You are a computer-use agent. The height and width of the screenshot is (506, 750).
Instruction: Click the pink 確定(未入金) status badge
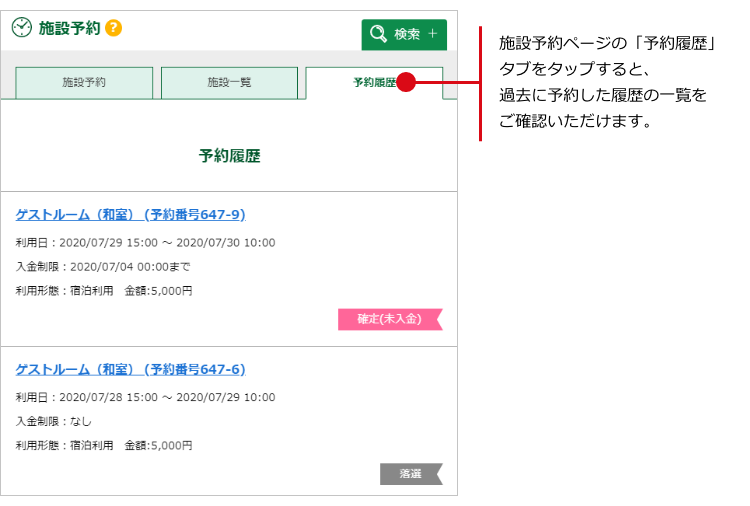pos(389,319)
